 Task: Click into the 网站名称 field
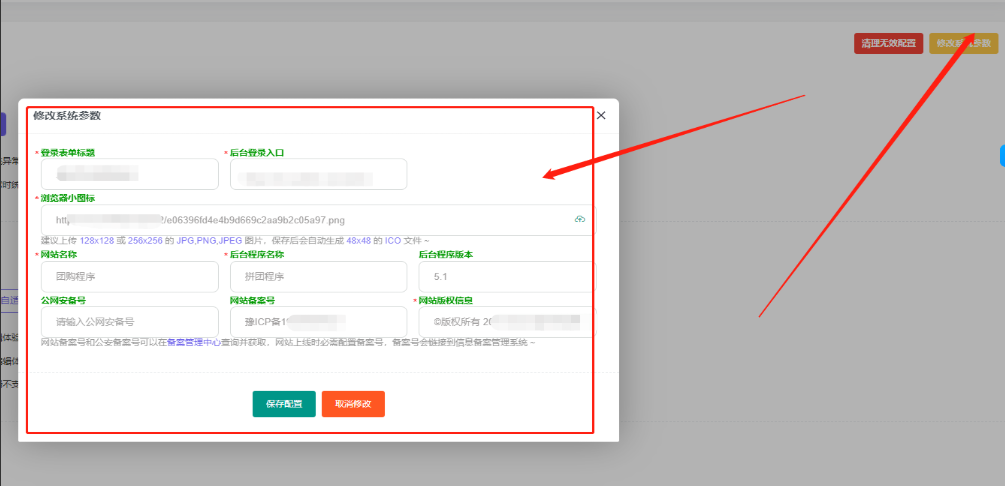(x=129, y=277)
